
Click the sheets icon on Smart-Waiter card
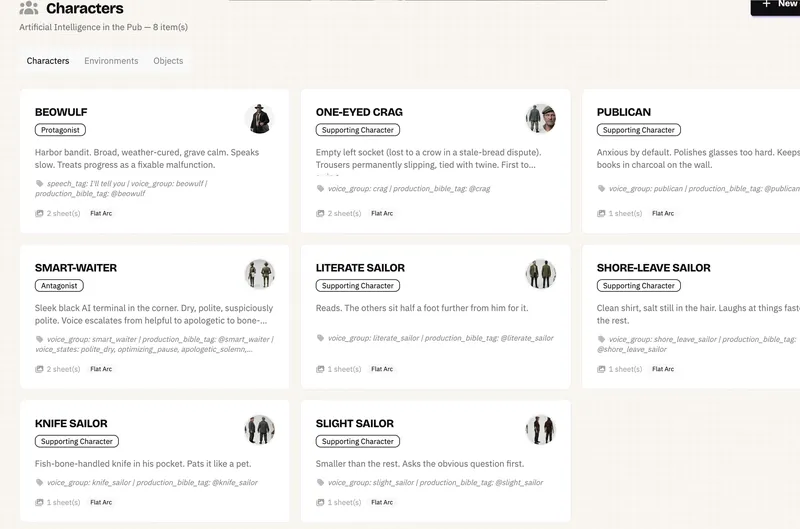tap(39, 369)
